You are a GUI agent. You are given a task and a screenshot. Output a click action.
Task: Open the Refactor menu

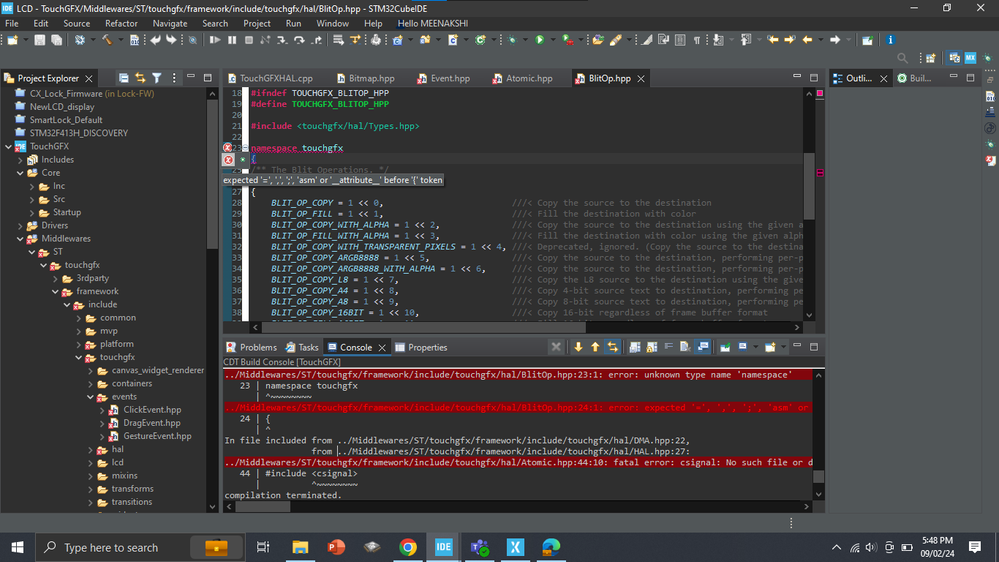pyautogui.click(x=122, y=23)
